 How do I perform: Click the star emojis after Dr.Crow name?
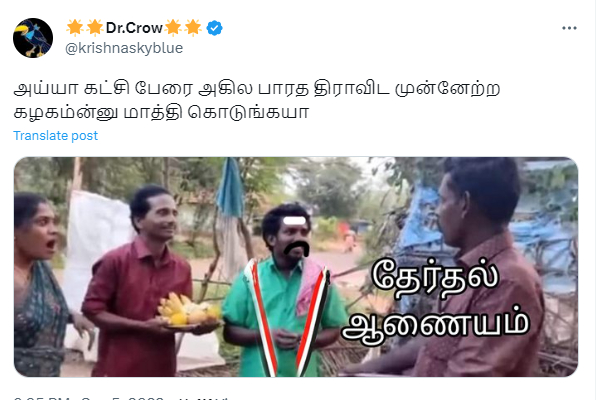[x=183, y=28]
